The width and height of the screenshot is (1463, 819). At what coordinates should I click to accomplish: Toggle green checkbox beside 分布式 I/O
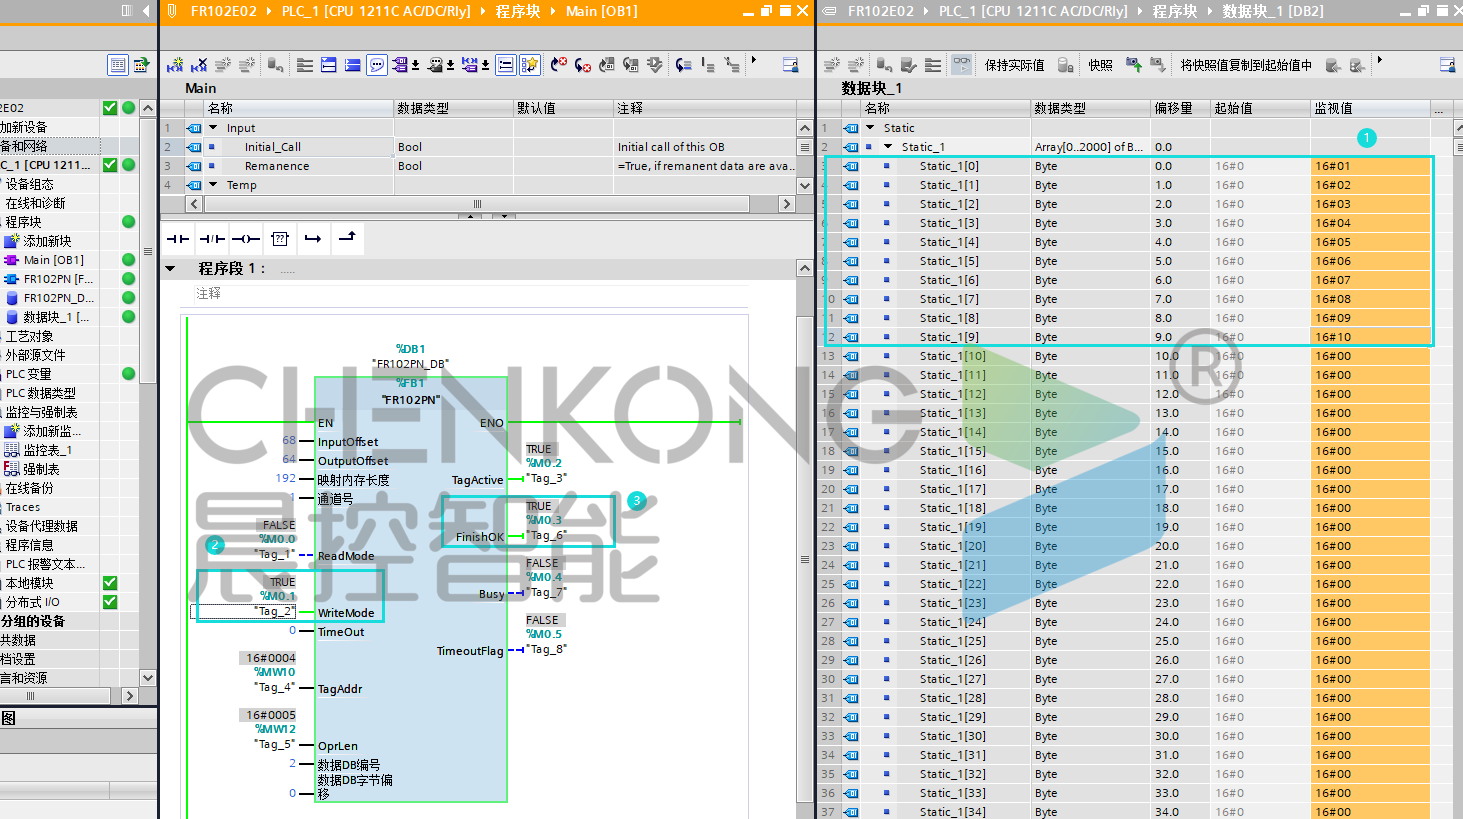[x=110, y=602]
